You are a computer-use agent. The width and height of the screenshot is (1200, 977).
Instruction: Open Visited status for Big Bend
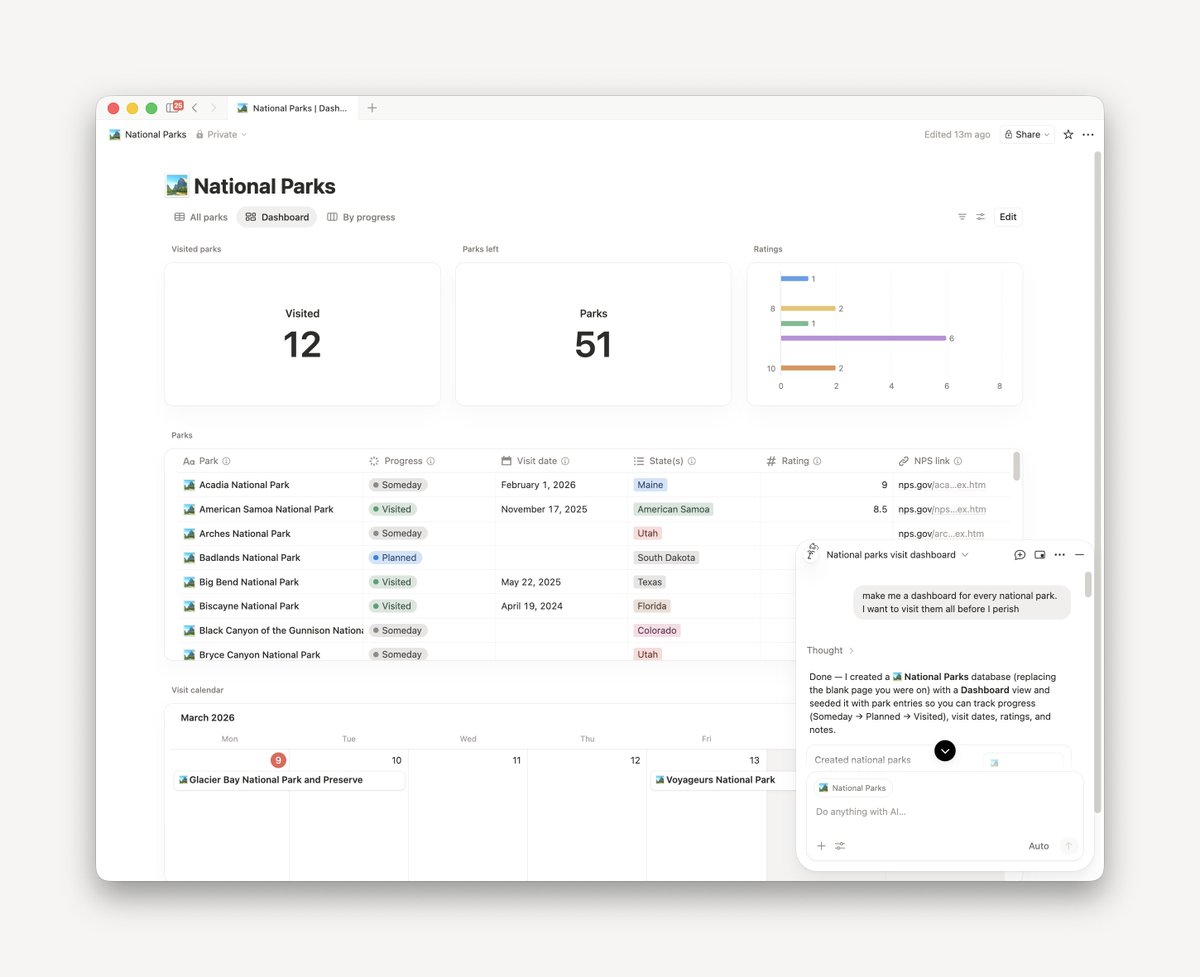[x=393, y=582]
